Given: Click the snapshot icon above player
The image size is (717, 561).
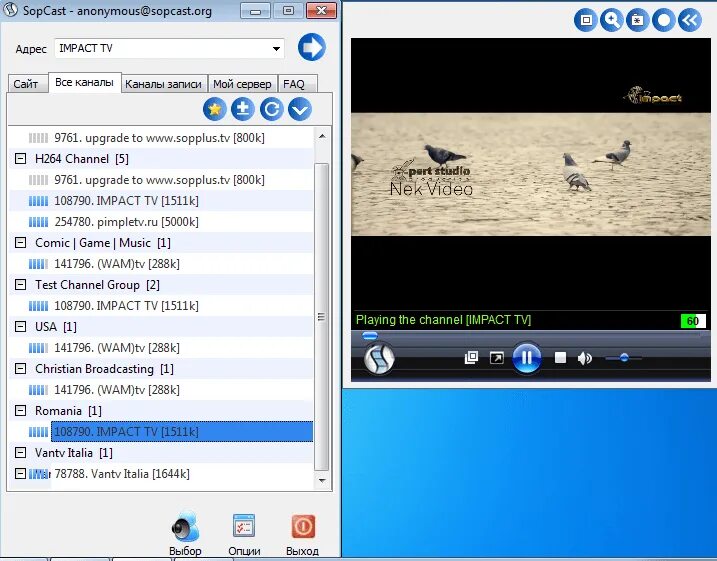Looking at the screenshot, I should [637, 20].
